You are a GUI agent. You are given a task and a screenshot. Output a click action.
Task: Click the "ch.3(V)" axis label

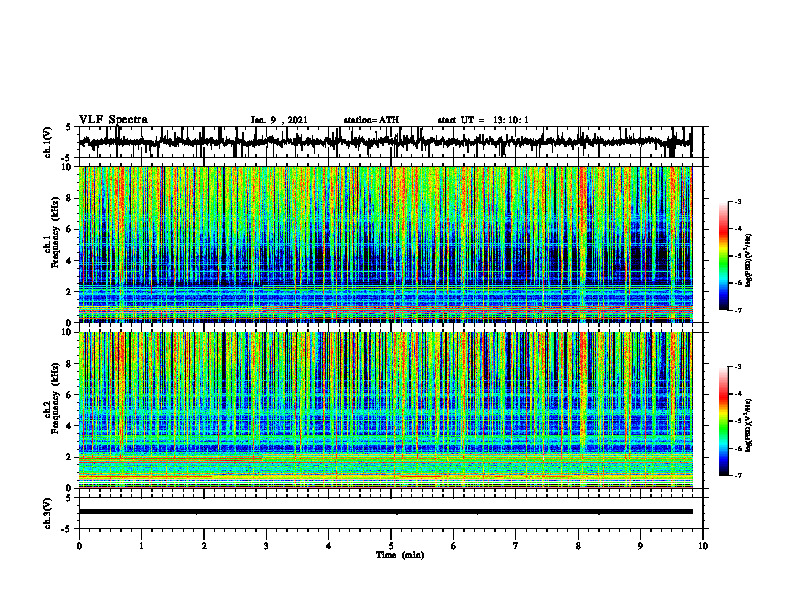coord(48,513)
